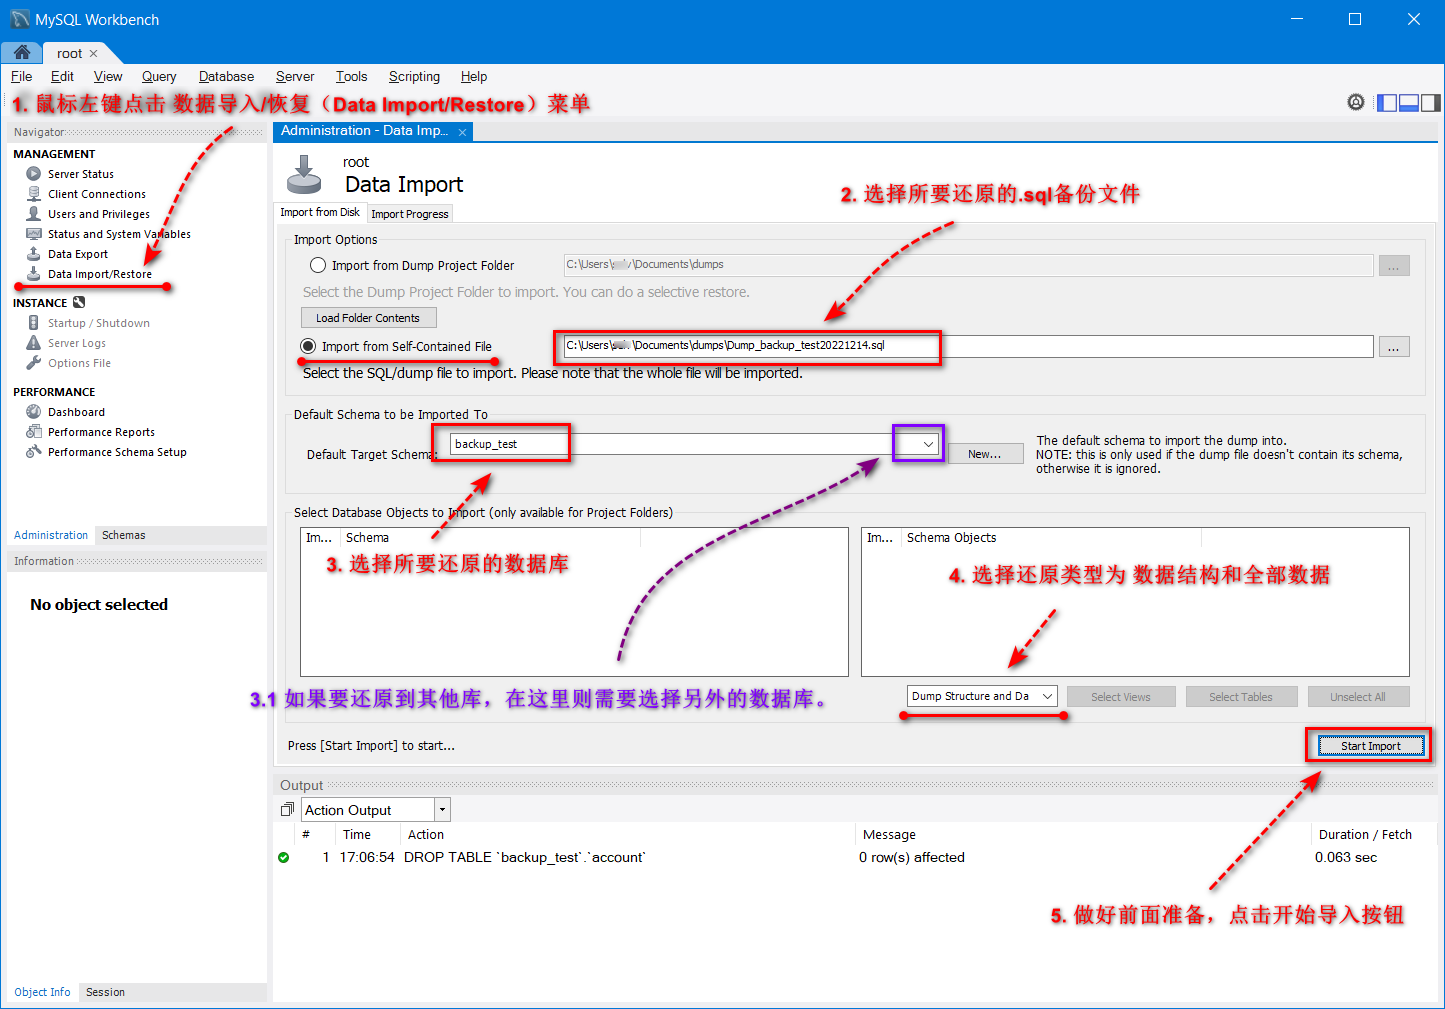This screenshot has width=1445, height=1009.
Task: Switch to the Administration navigator tab
Action: [x=51, y=535]
